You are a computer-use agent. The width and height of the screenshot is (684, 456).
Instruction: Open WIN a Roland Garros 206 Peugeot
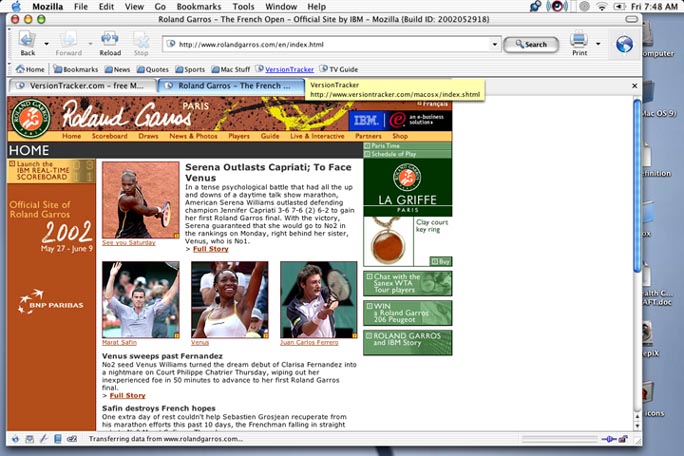pos(407,313)
